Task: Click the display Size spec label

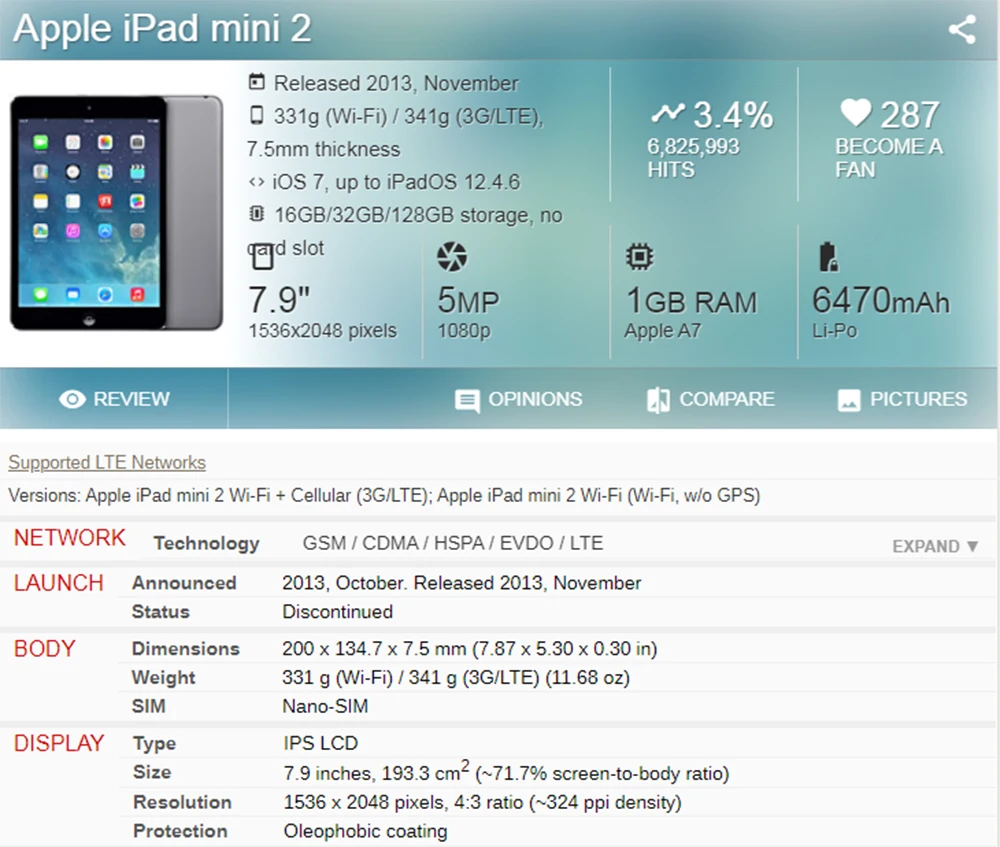Action: [152, 772]
